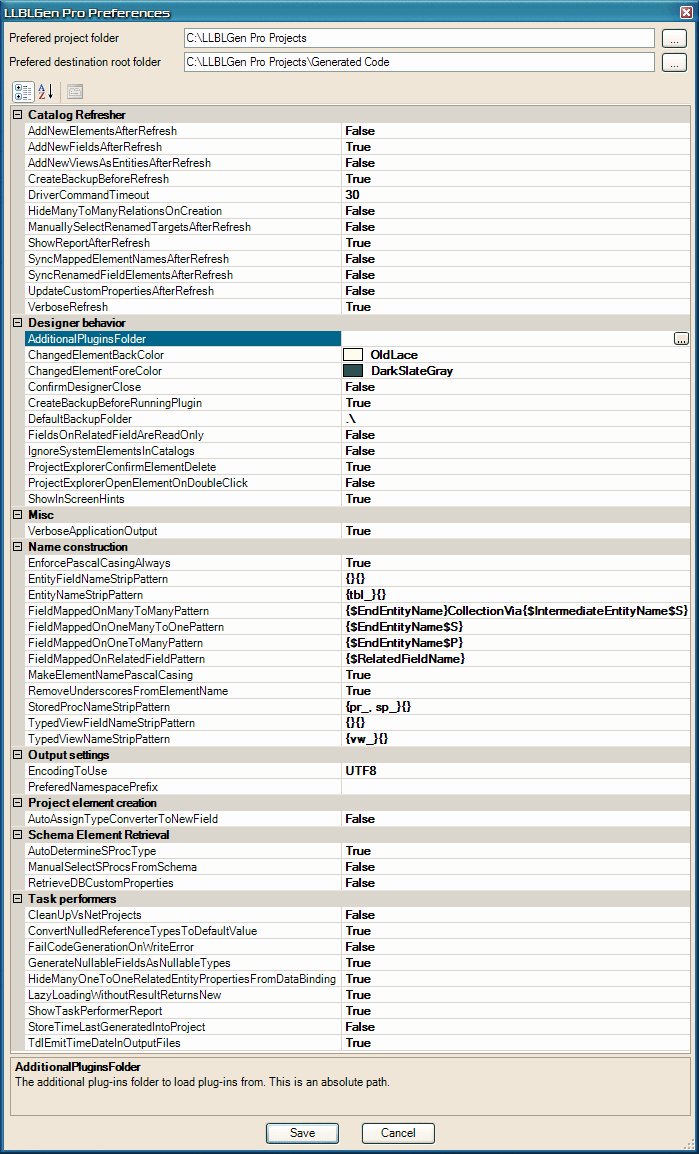Image resolution: width=699 pixels, height=1154 pixels.
Task: Open AdditionalPluginsFolder ellipsis browse button
Action: pos(681,339)
